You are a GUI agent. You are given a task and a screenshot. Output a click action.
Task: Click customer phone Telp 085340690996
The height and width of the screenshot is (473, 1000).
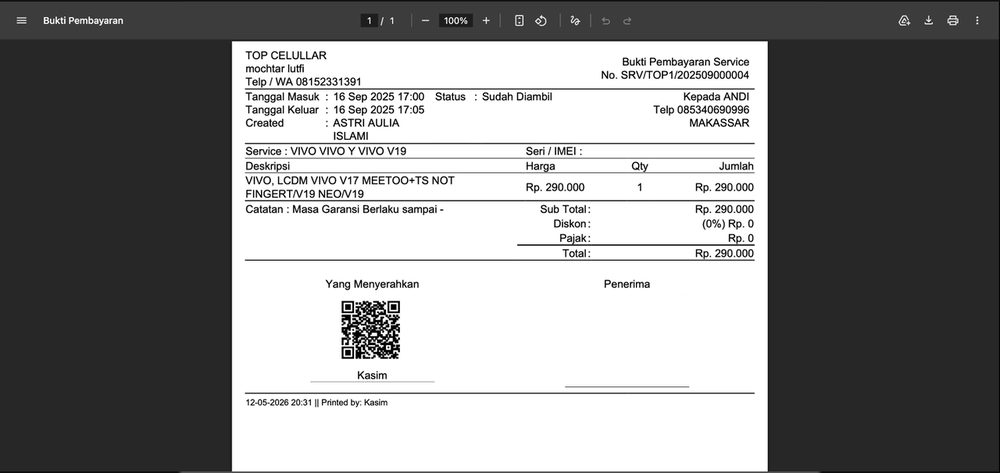click(702, 110)
